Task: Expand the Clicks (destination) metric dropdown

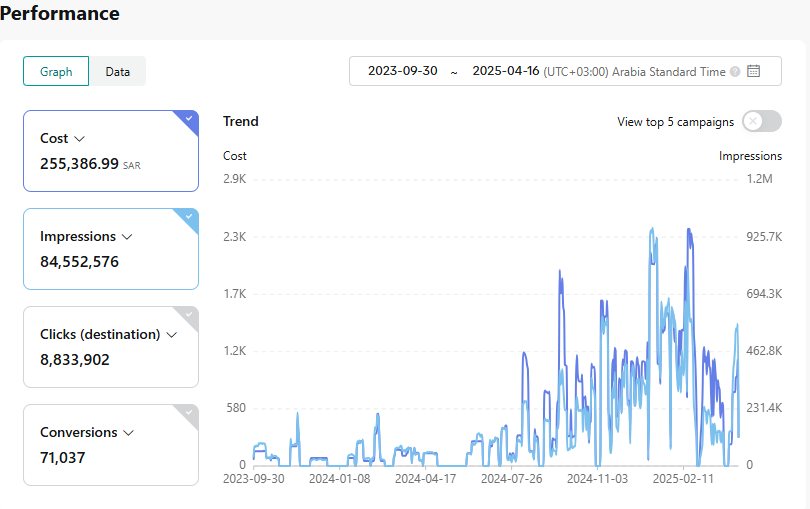Action: point(172,335)
